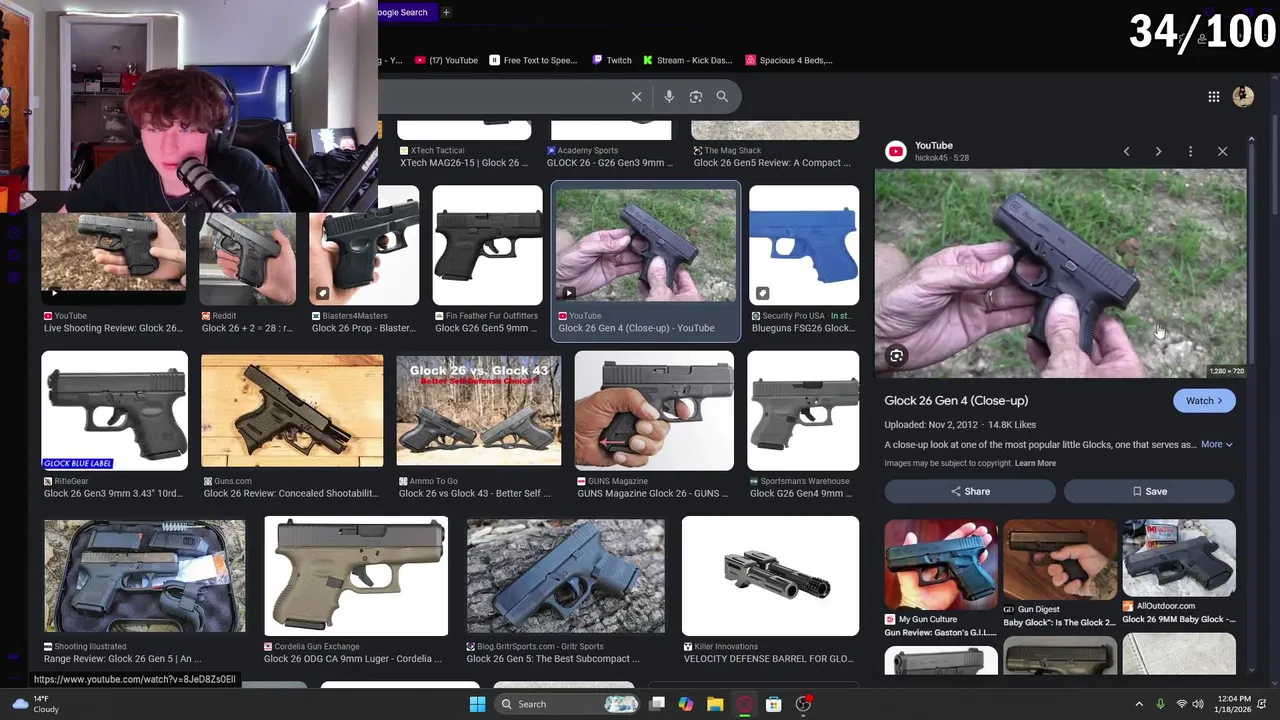Open the Killer Innovations Velocity barrel thumbnail

pyautogui.click(x=770, y=576)
